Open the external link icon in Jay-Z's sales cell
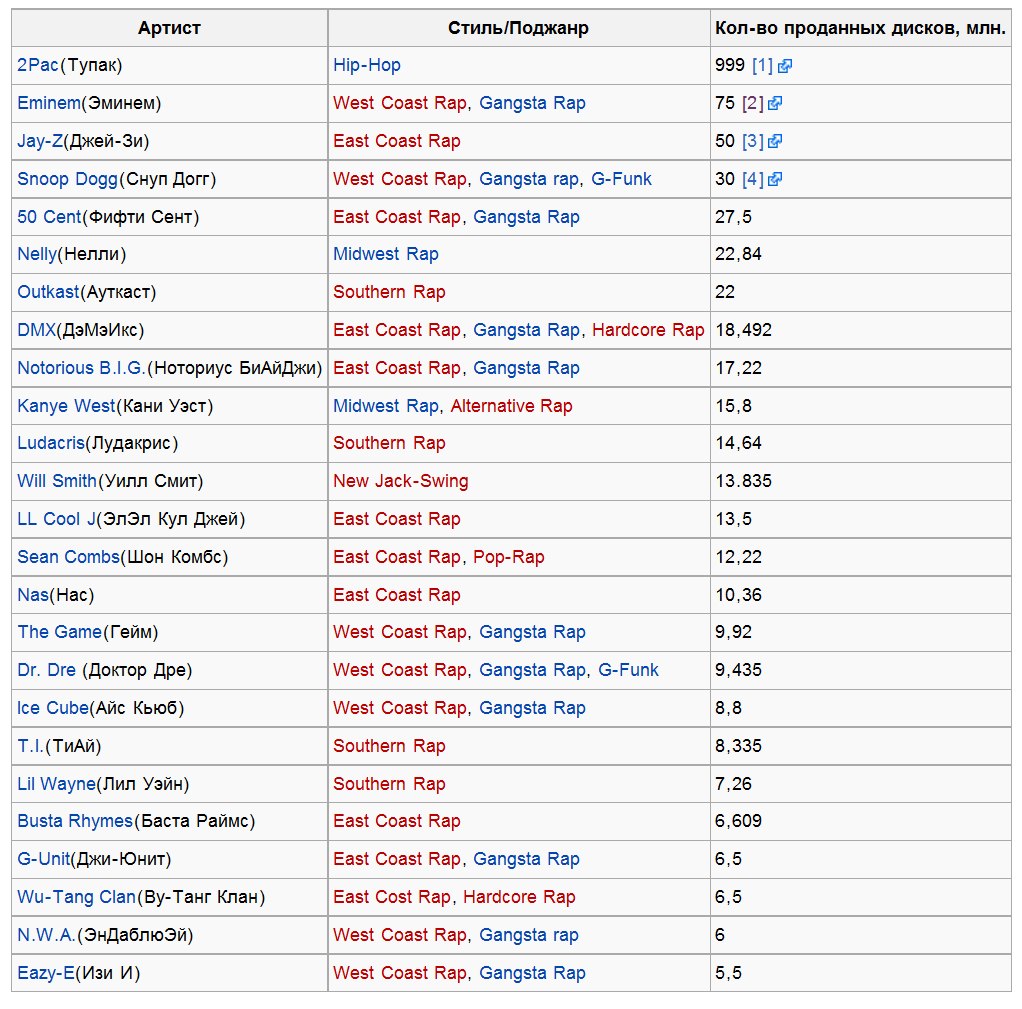The width and height of the screenshot is (1022, 1009). pos(775,141)
